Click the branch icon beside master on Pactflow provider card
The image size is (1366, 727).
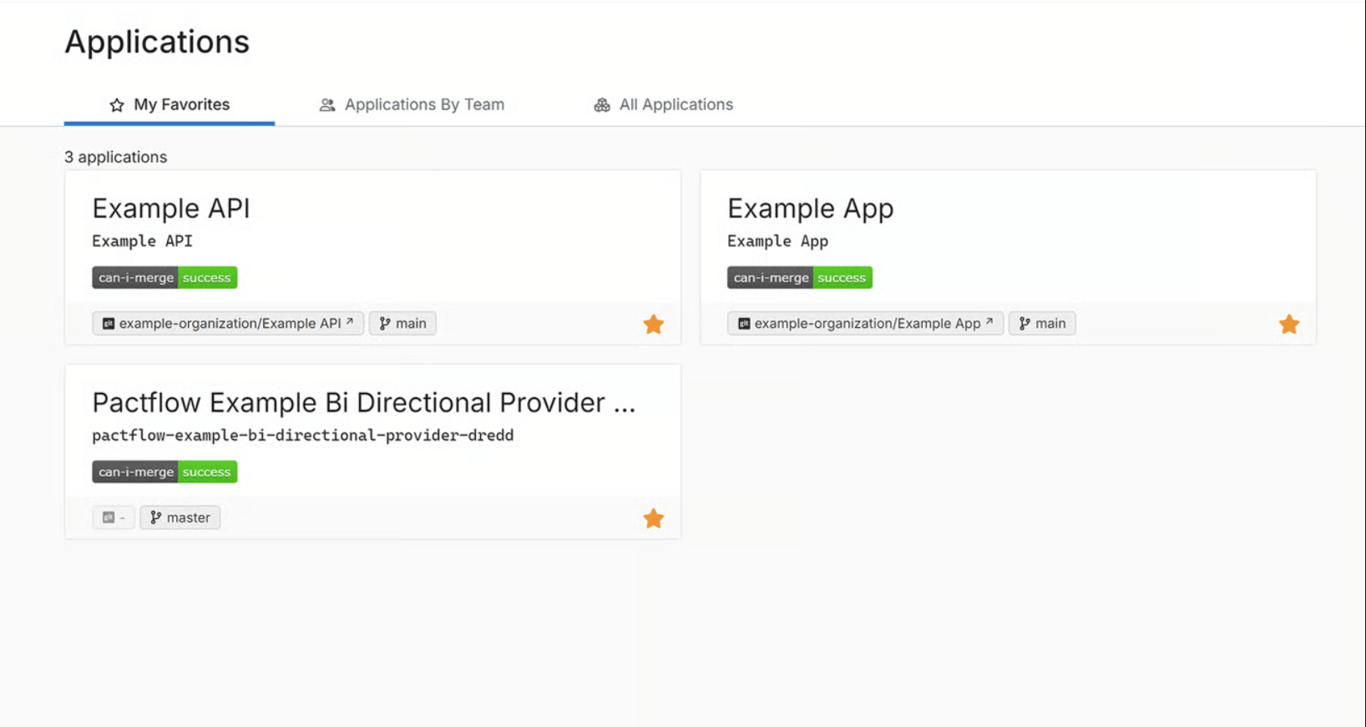(155, 517)
